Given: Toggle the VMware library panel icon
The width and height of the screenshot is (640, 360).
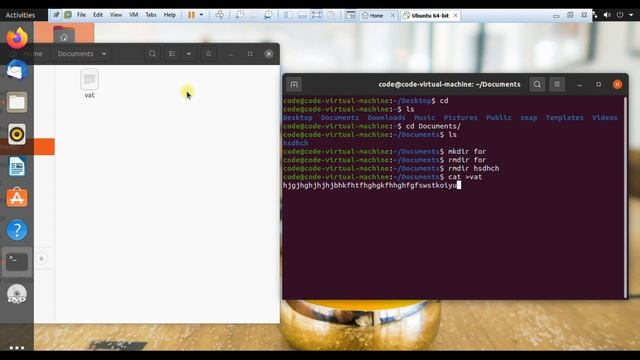Looking at the screenshot, I should tap(287, 15).
